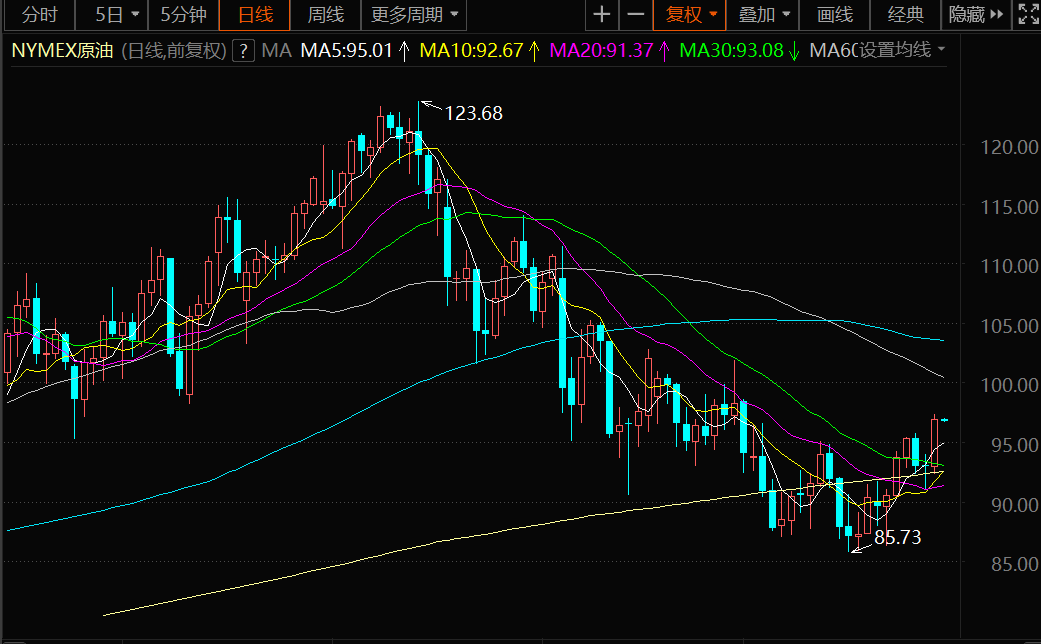Click the double-arrow beside 隐藏
This screenshot has width=1041, height=644.
997,15
